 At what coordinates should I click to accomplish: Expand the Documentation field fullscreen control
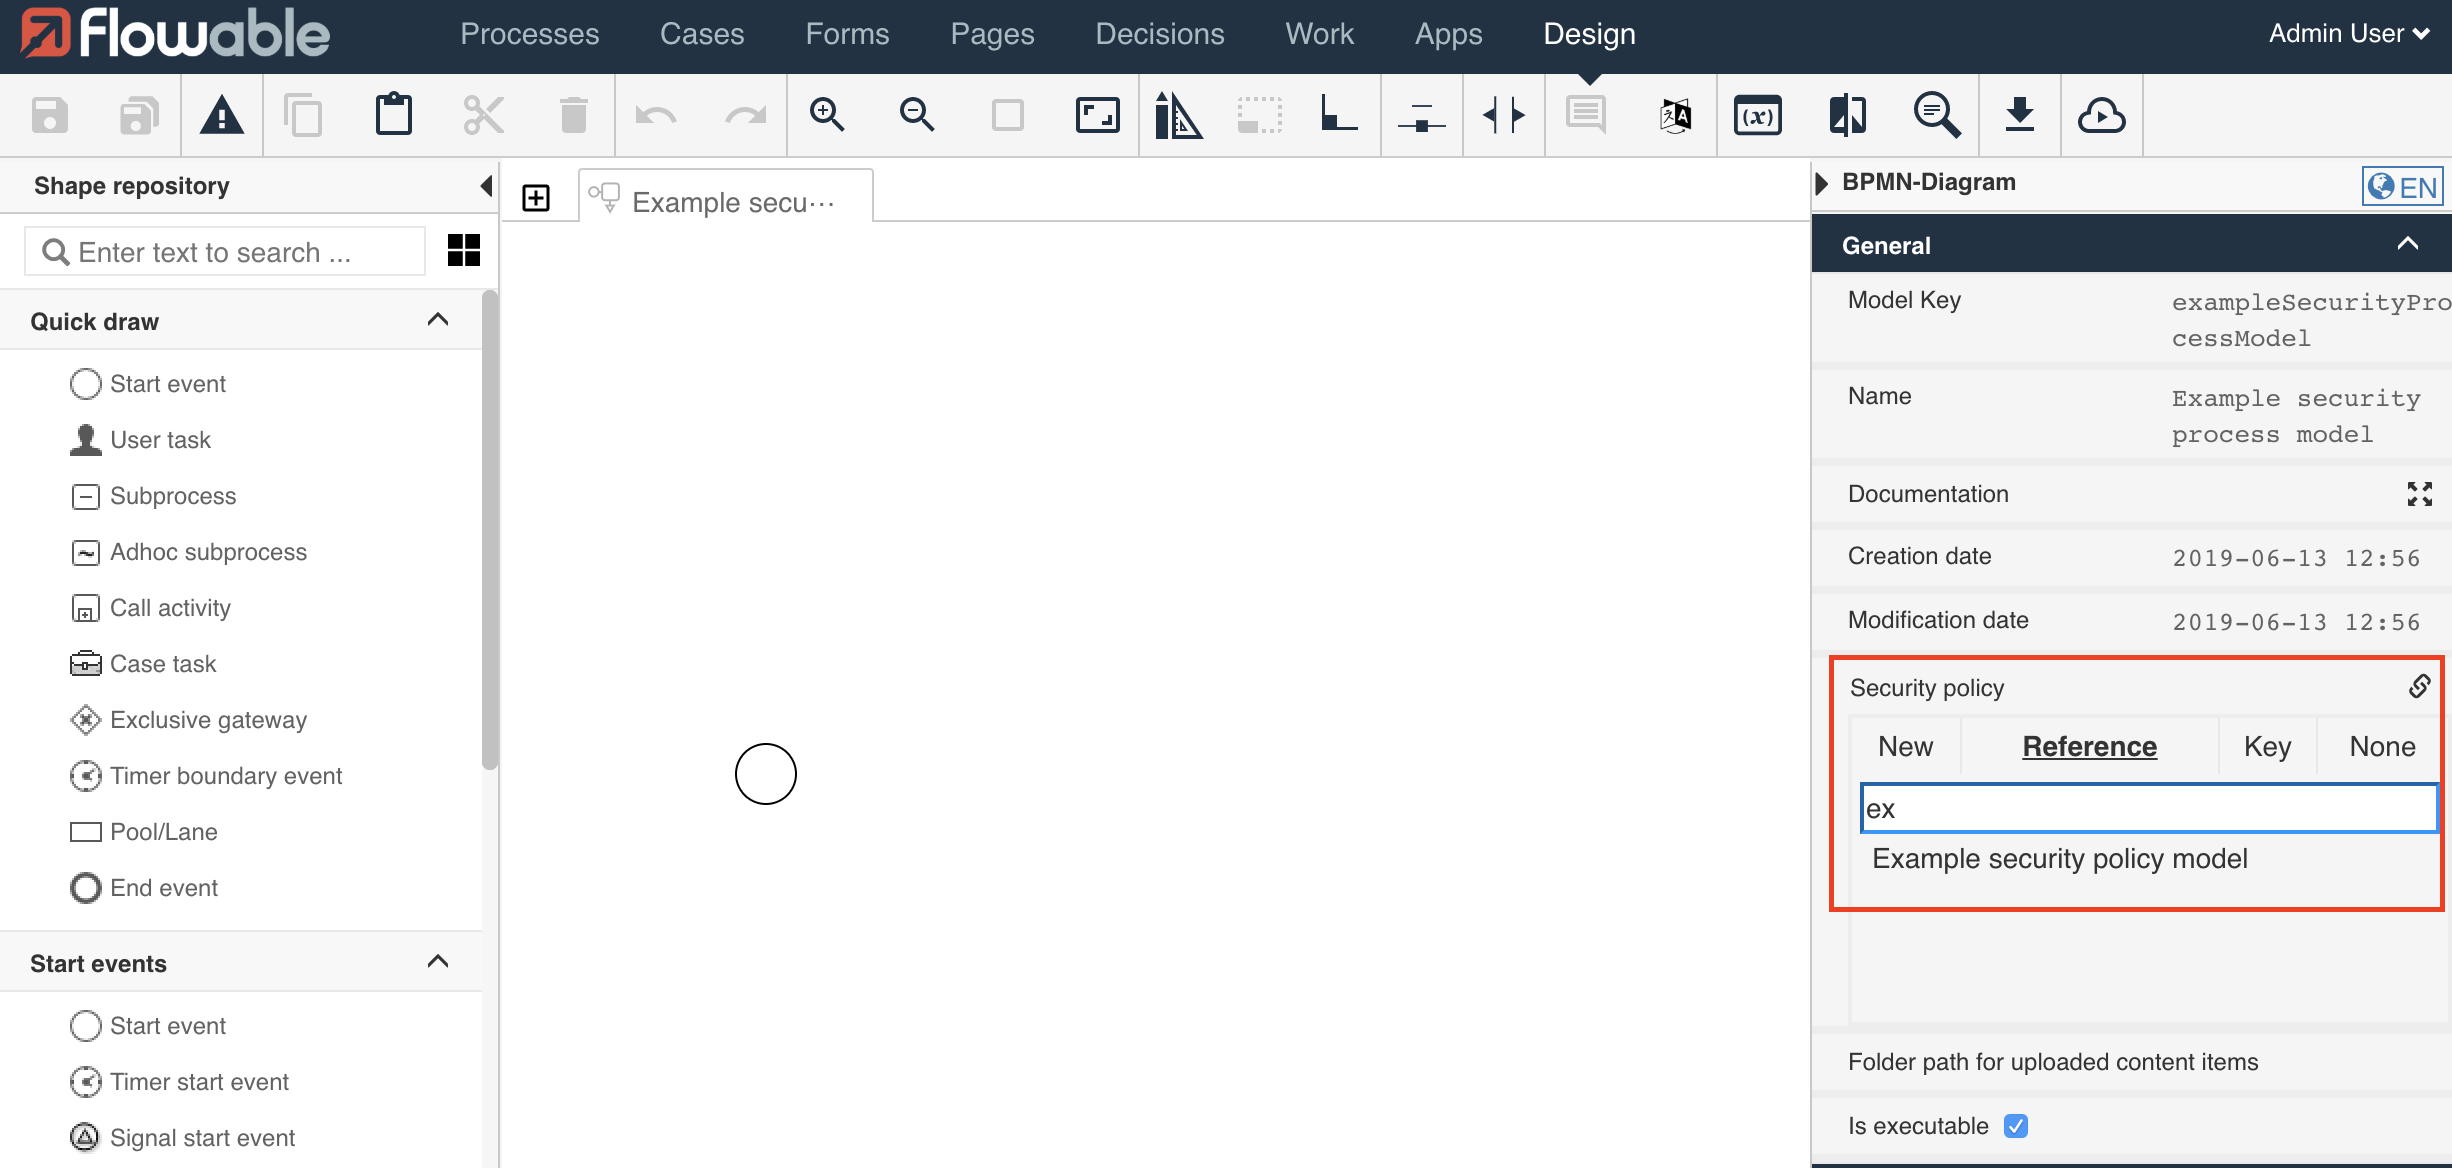tap(2419, 493)
